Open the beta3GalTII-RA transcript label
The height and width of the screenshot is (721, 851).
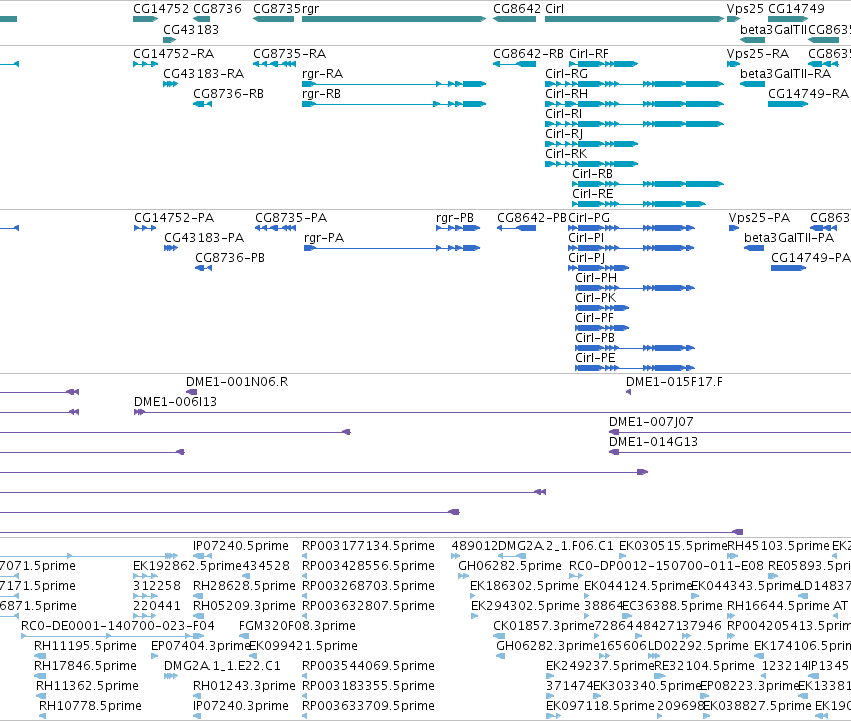tap(785, 74)
